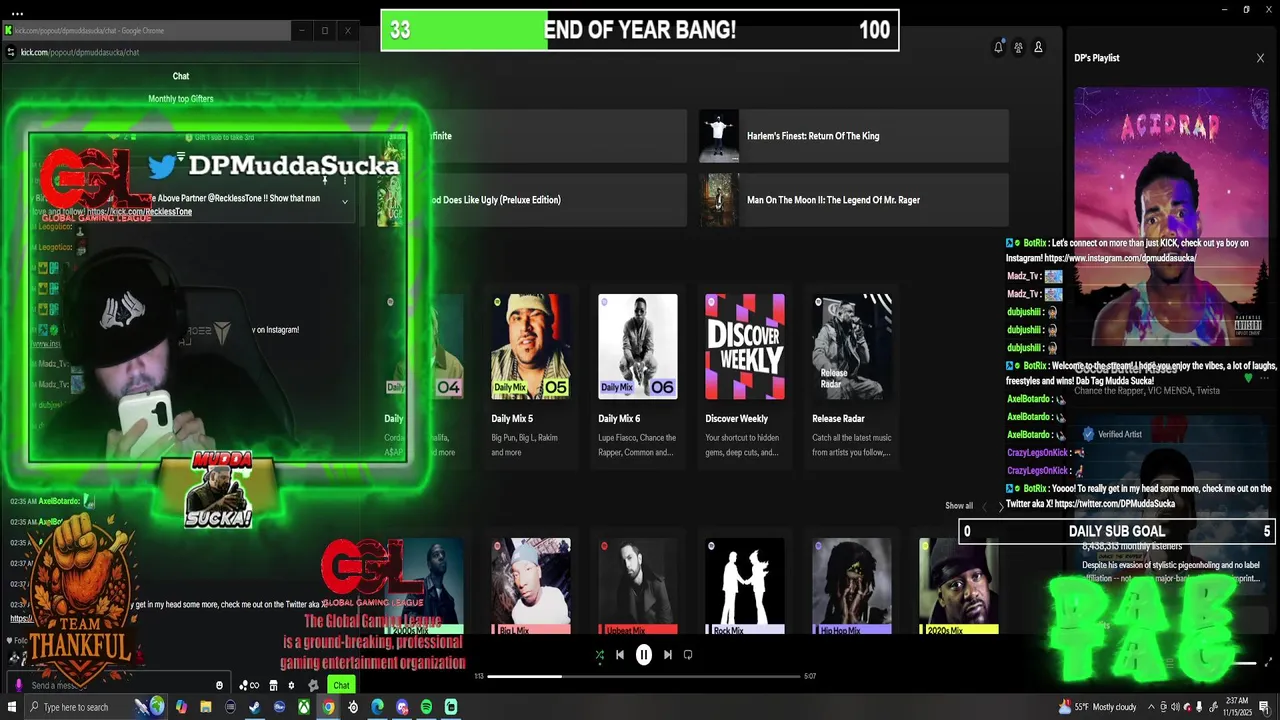The image size is (1280, 720).
Task: Open the Daily Mix 5 card
Action: (x=531, y=376)
